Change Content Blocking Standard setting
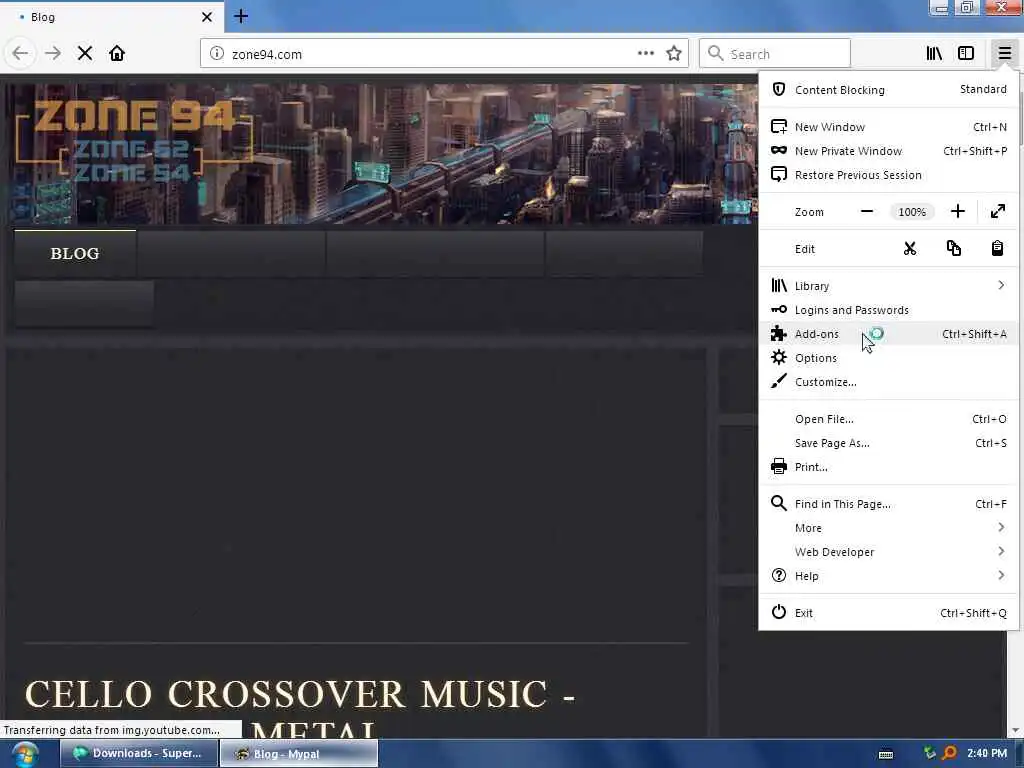Screen dimensions: 1024x768 click(983, 89)
